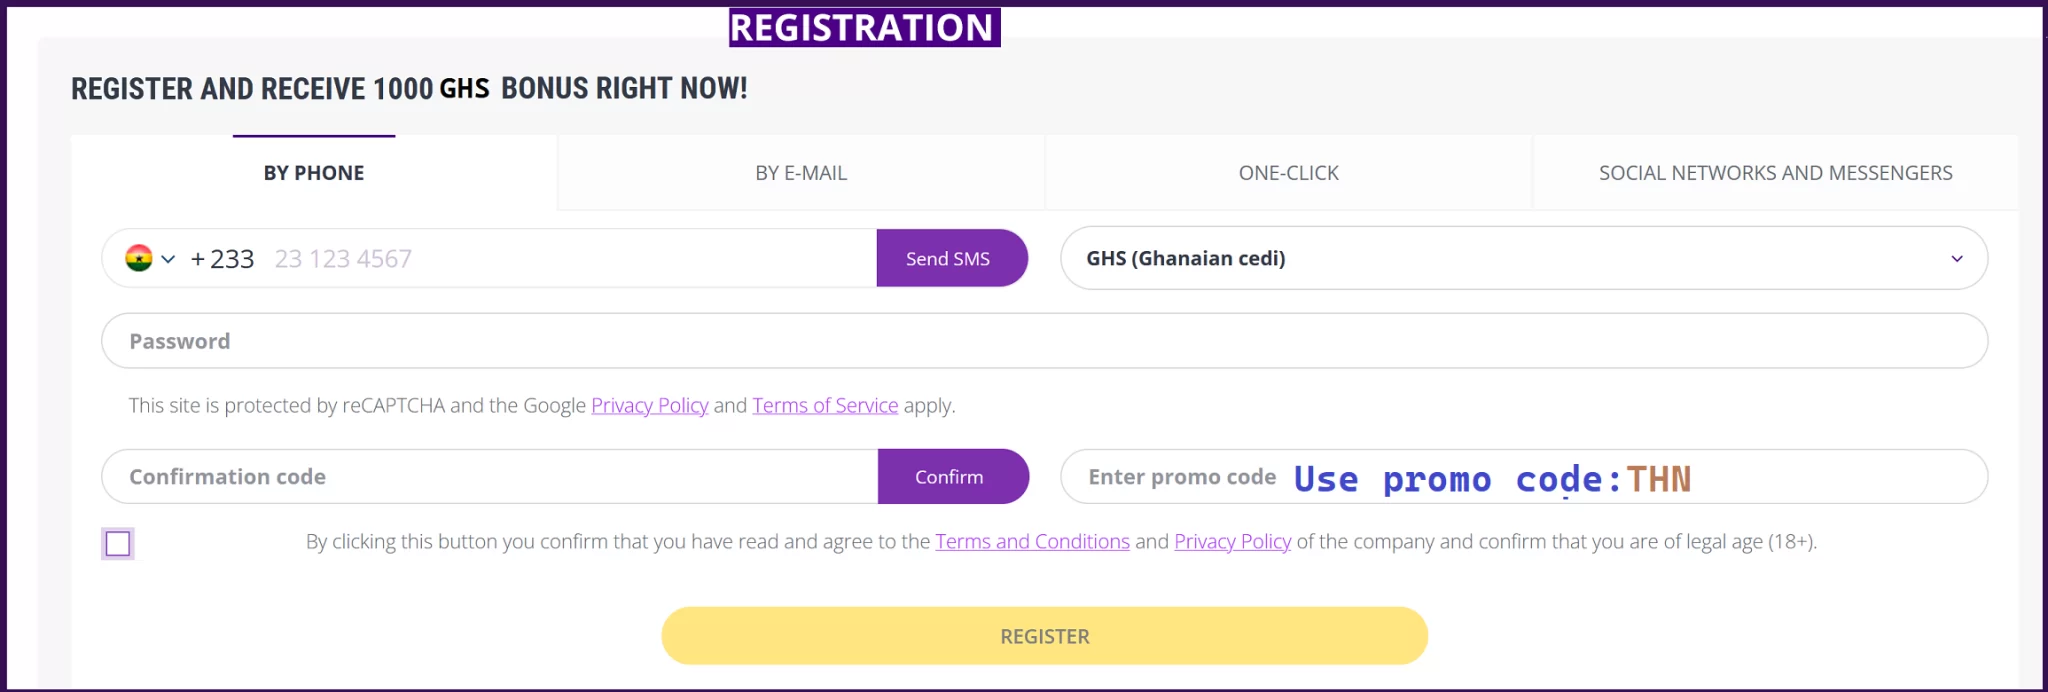Viewport: 2048px width, 692px height.
Task: Tick the terms agreement checkbox
Action: tap(118, 543)
